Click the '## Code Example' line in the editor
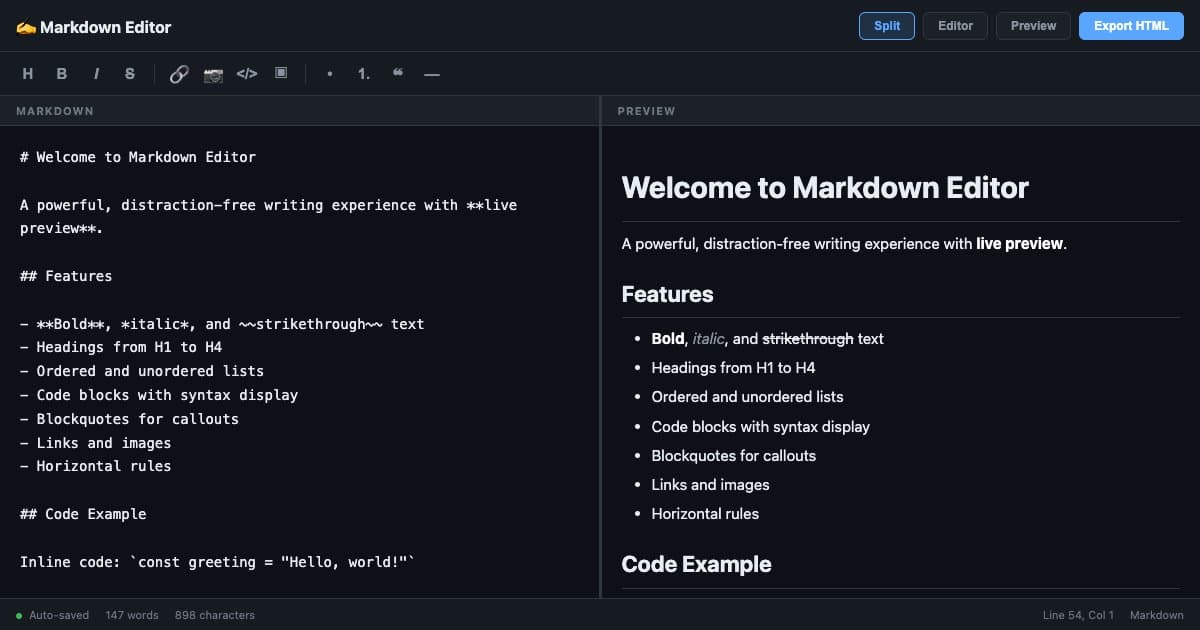The image size is (1200, 630). 83,514
